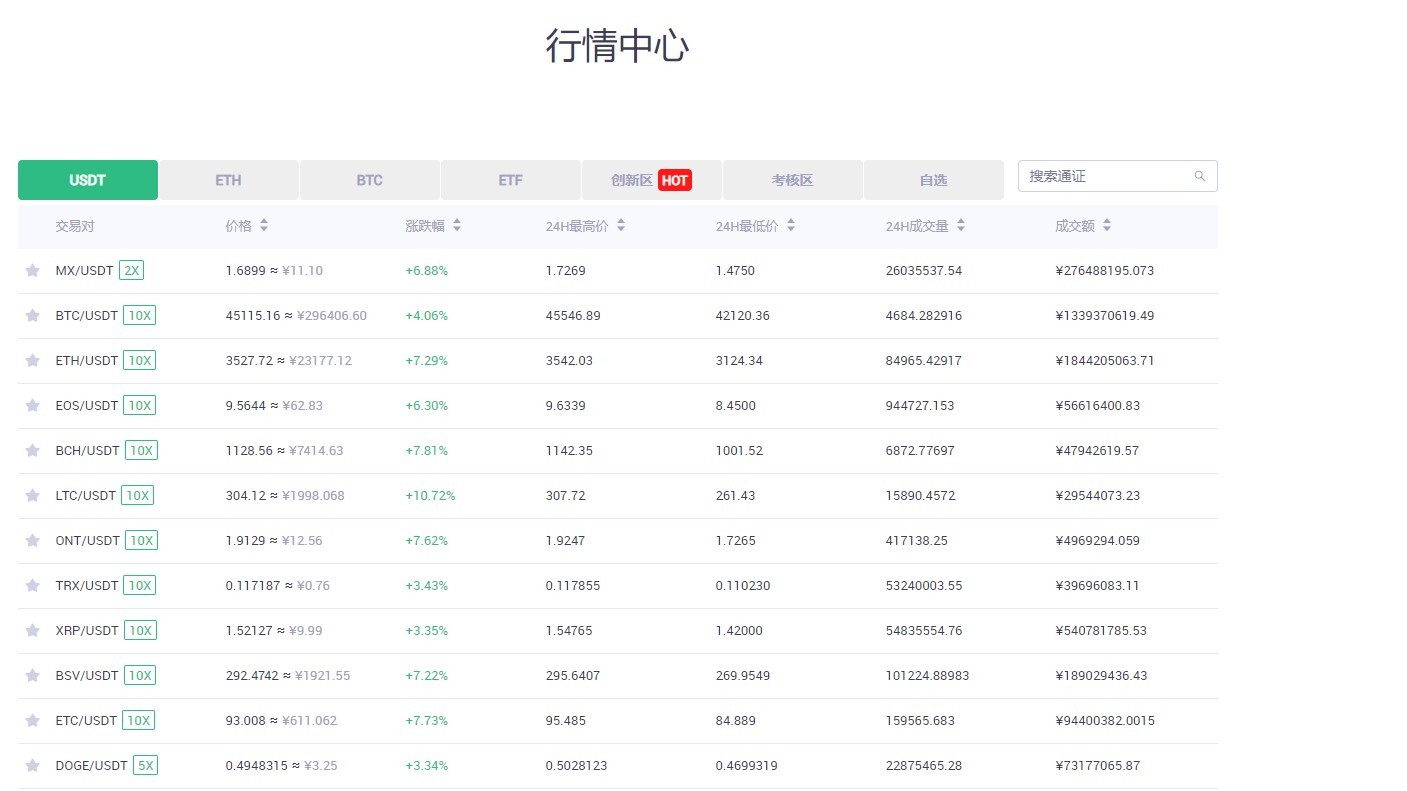Select the USDT market tab
This screenshot has width=1407, height=791.
click(x=88, y=180)
